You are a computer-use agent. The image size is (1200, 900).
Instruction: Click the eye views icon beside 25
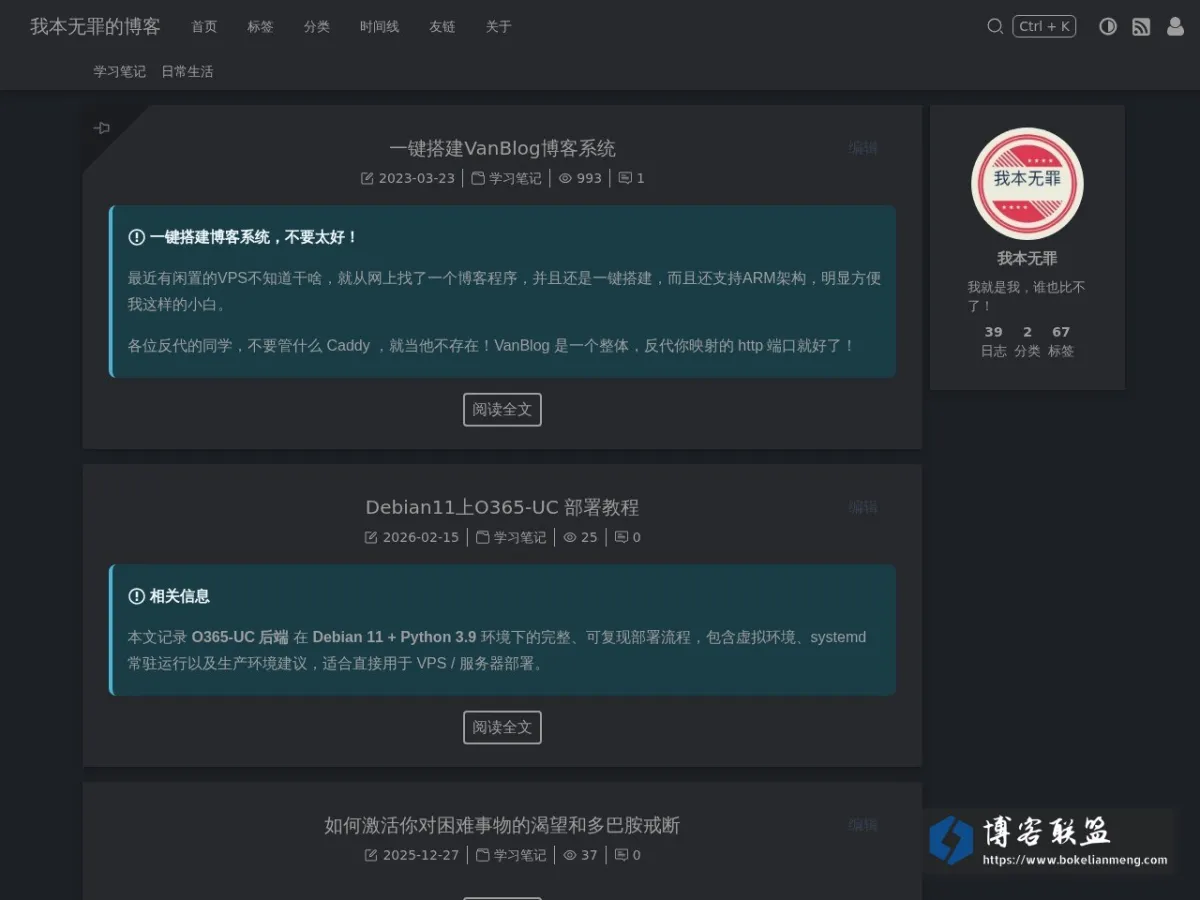570,537
